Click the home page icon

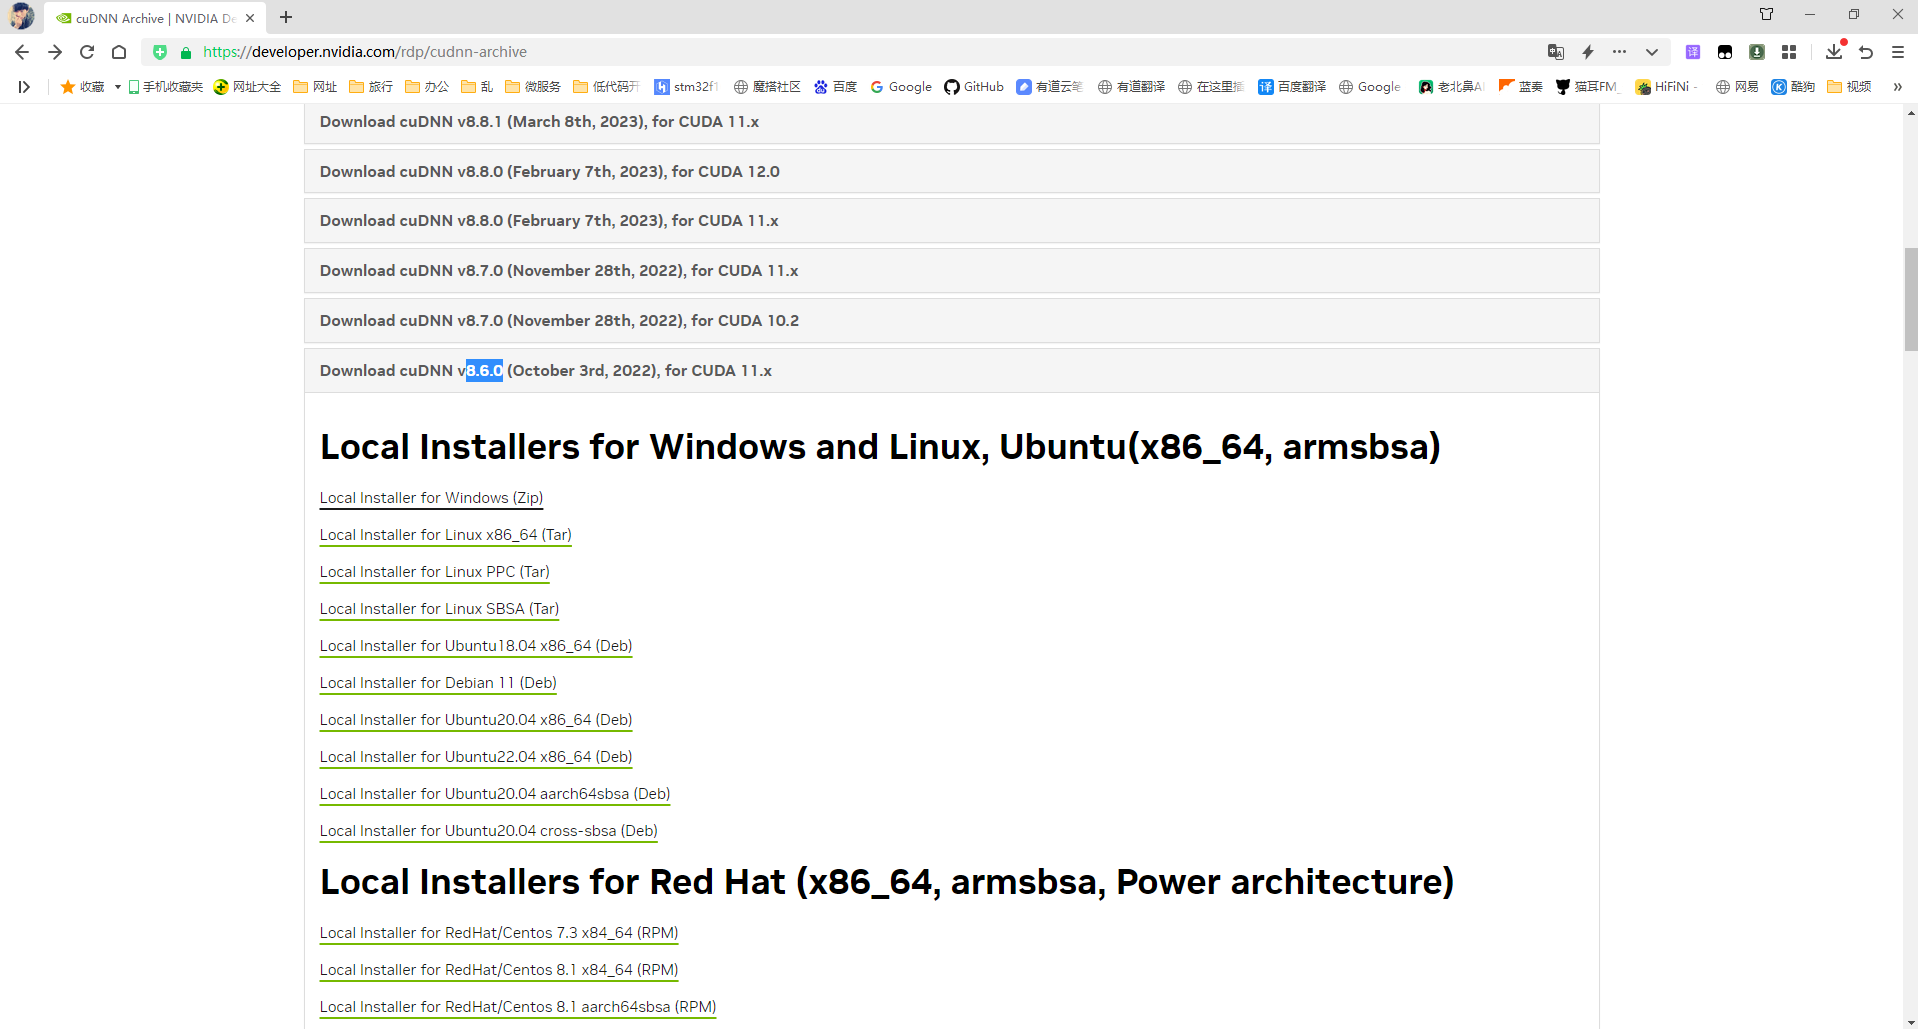[x=119, y=52]
